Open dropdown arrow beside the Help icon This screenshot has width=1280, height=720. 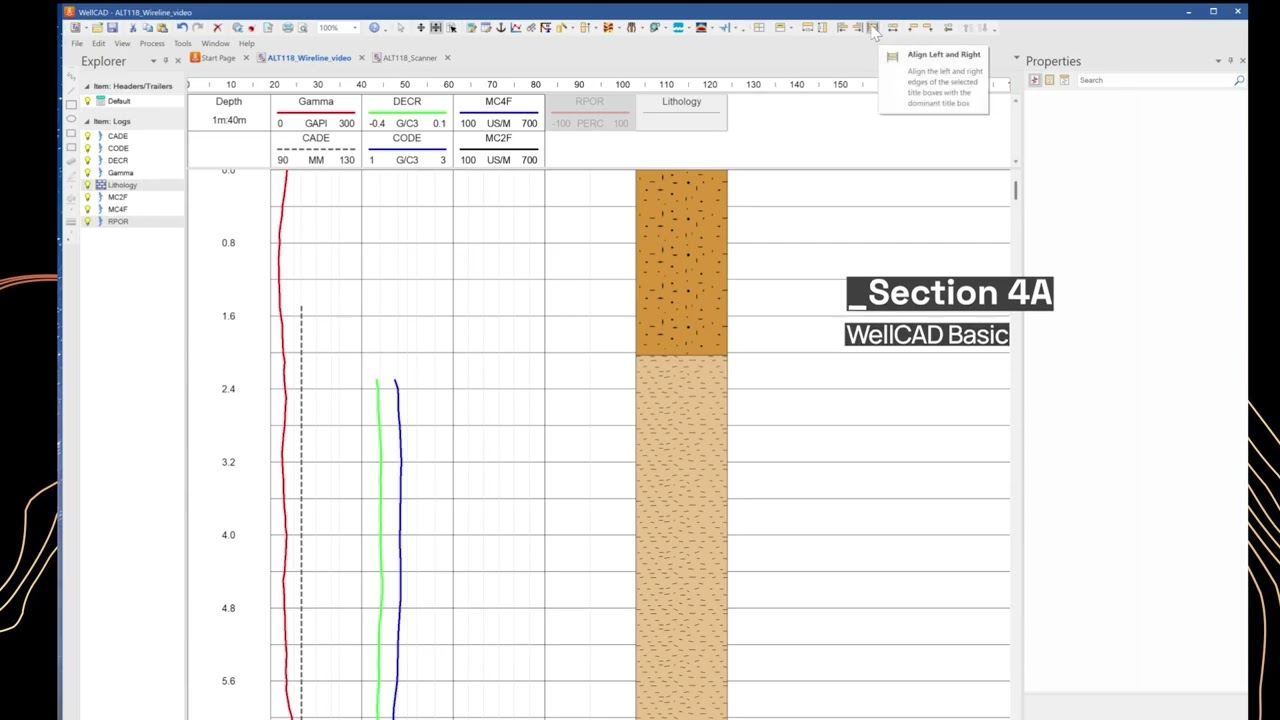tap(385, 28)
